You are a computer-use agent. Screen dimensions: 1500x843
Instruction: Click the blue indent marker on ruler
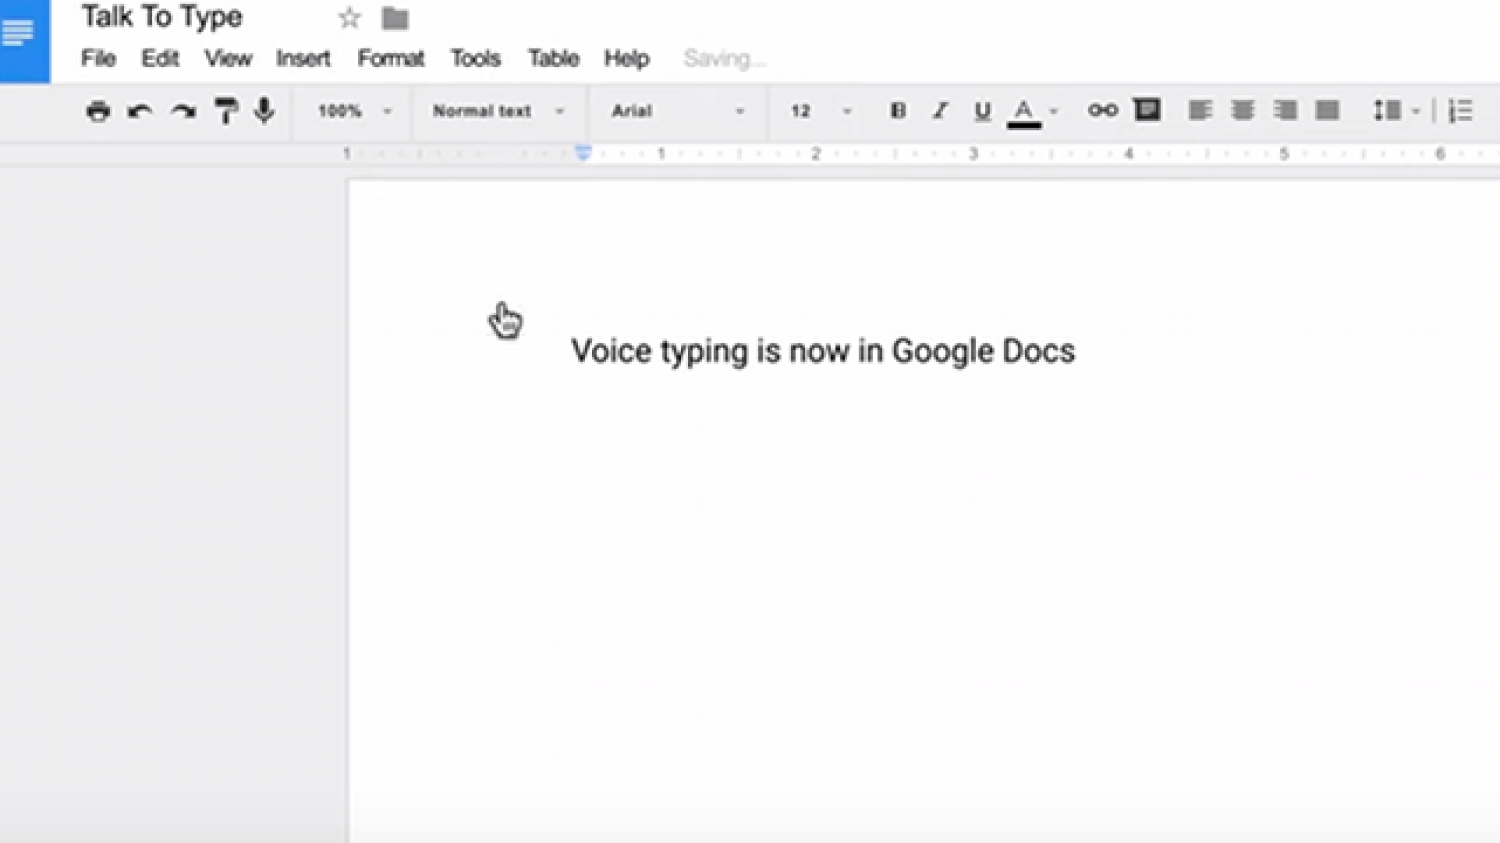tap(583, 153)
